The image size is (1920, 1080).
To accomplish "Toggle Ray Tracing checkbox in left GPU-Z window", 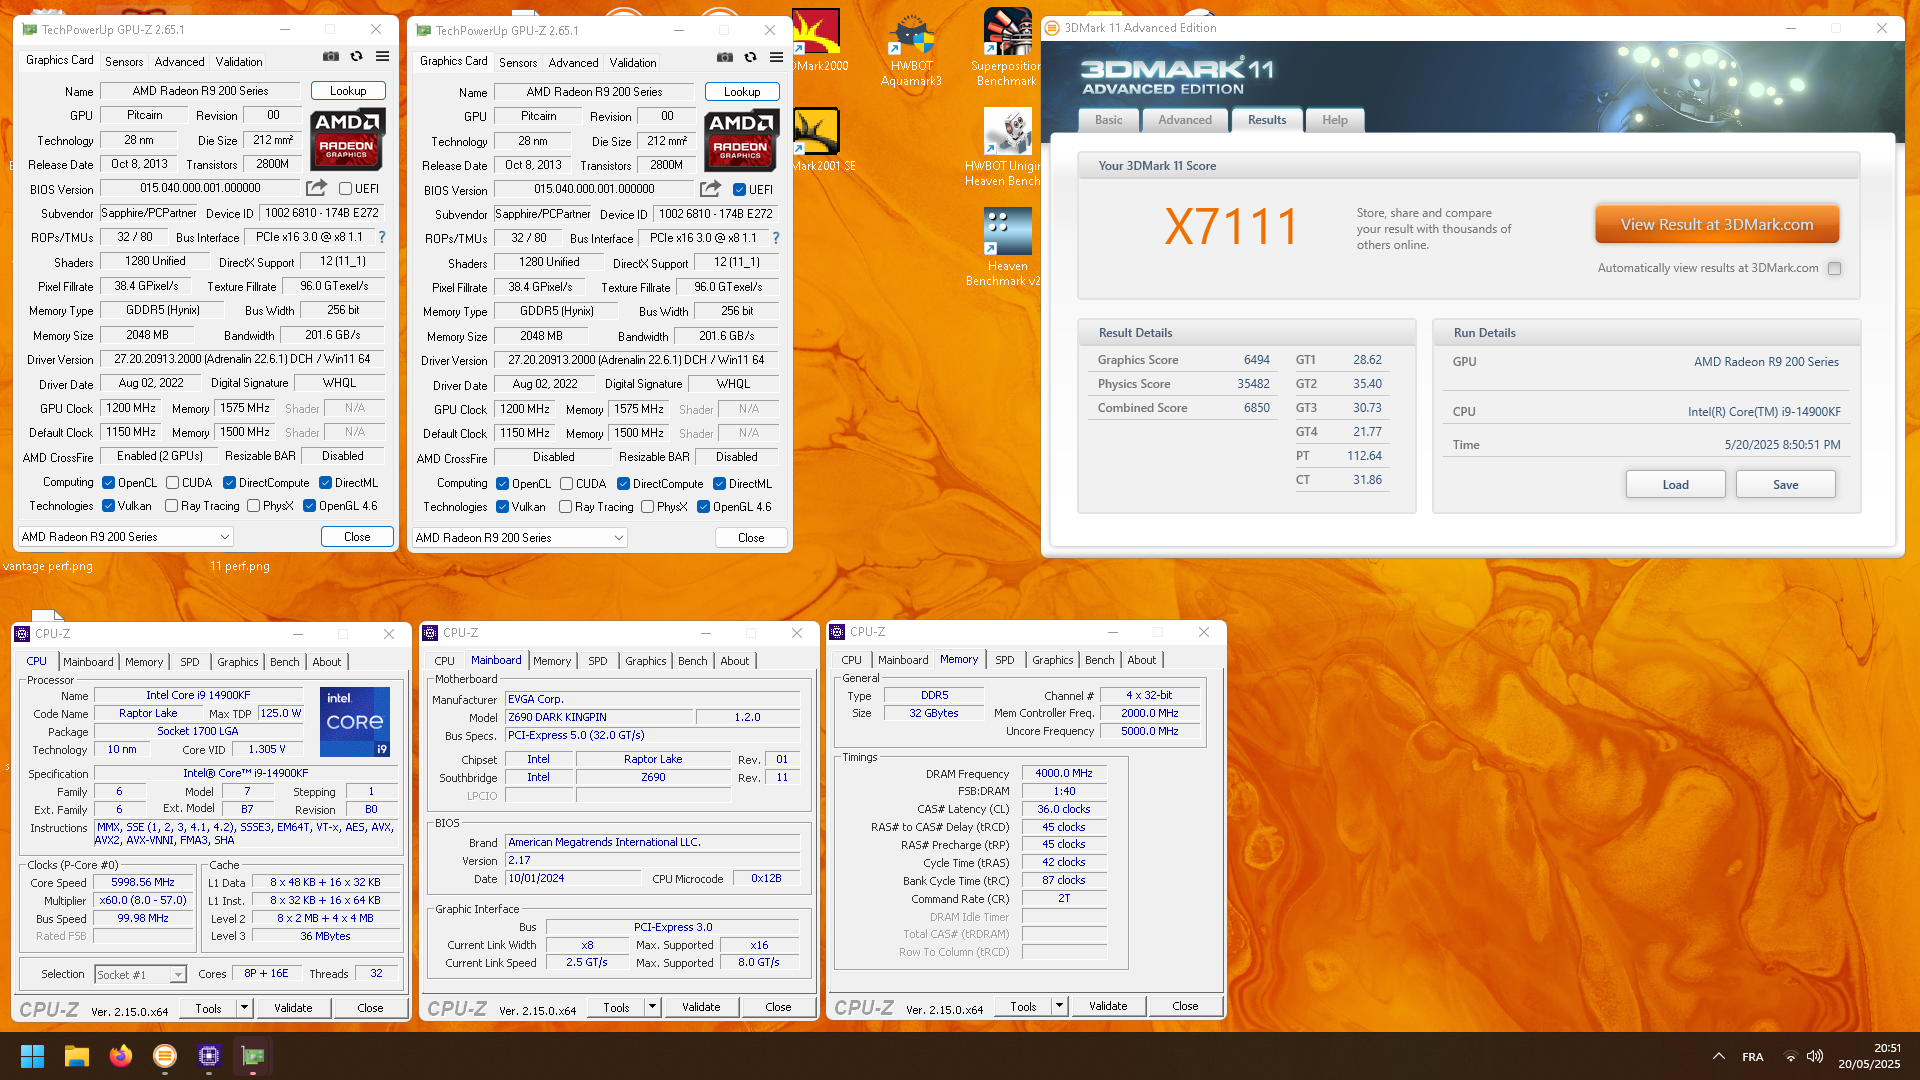I will [171, 506].
